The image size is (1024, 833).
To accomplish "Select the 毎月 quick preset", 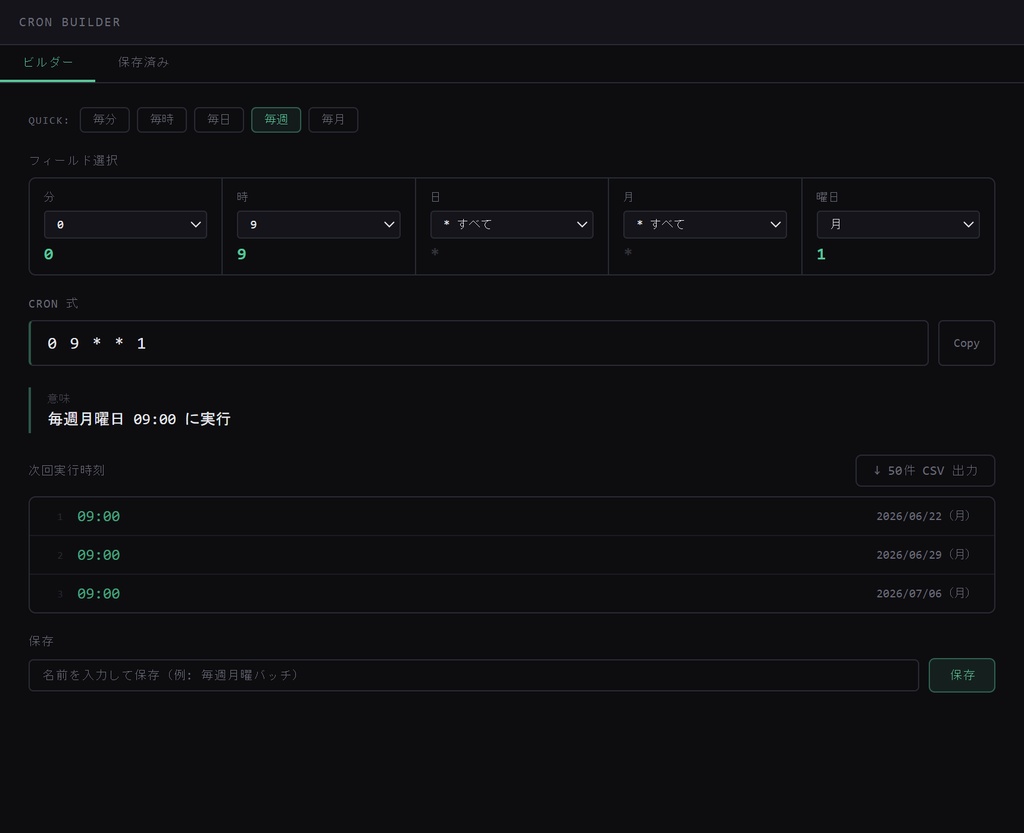I will (333, 119).
